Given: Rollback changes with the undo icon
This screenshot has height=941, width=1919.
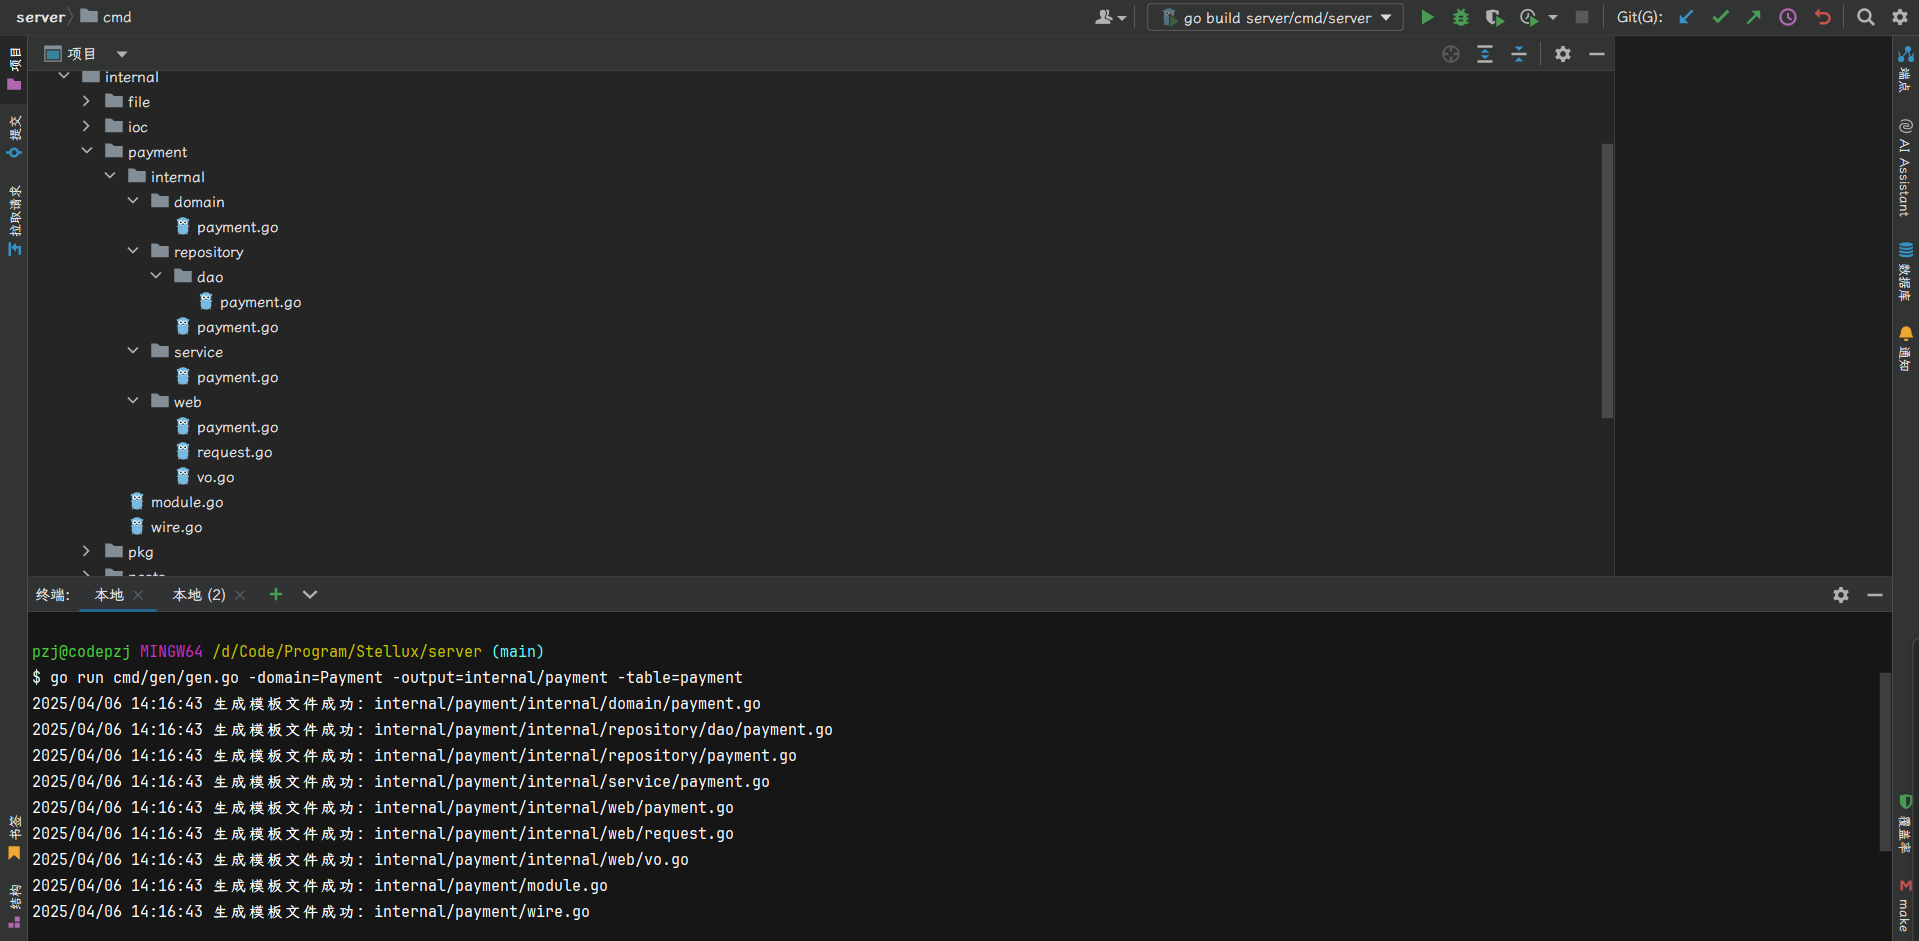Looking at the screenshot, I should 1822,17.
